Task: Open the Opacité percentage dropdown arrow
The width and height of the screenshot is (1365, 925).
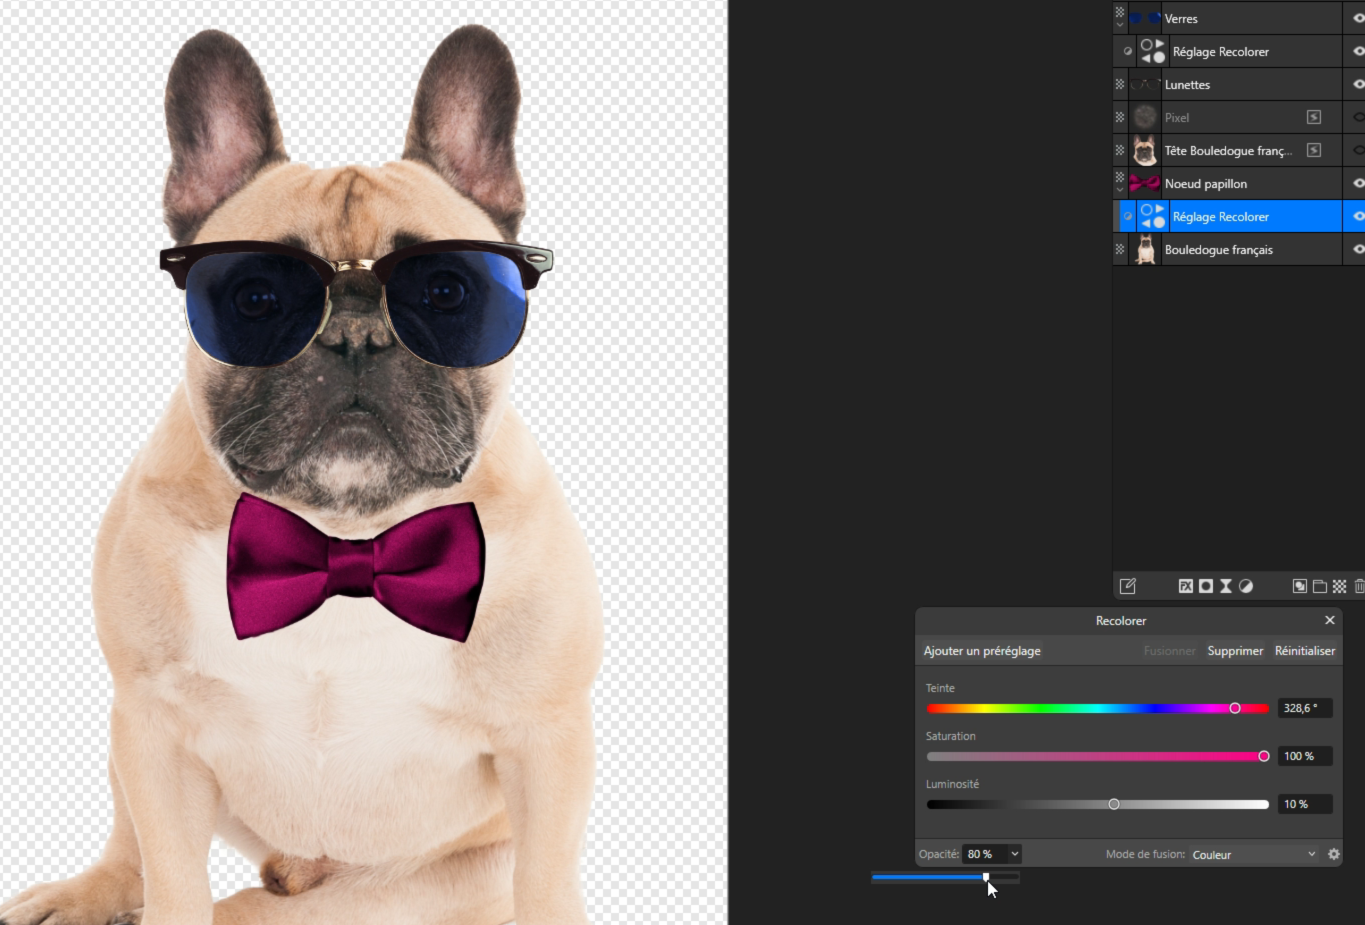Action: (x=1014, y=854)
